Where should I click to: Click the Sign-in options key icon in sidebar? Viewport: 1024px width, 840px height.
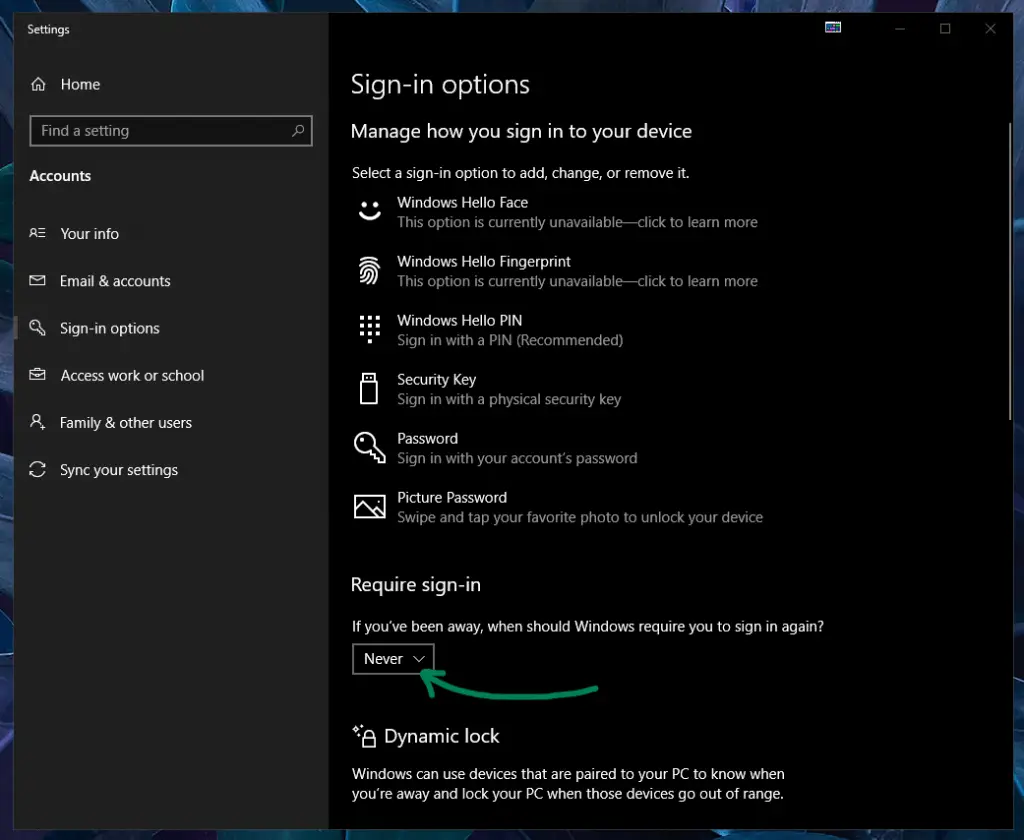click(x=37, y=327)
